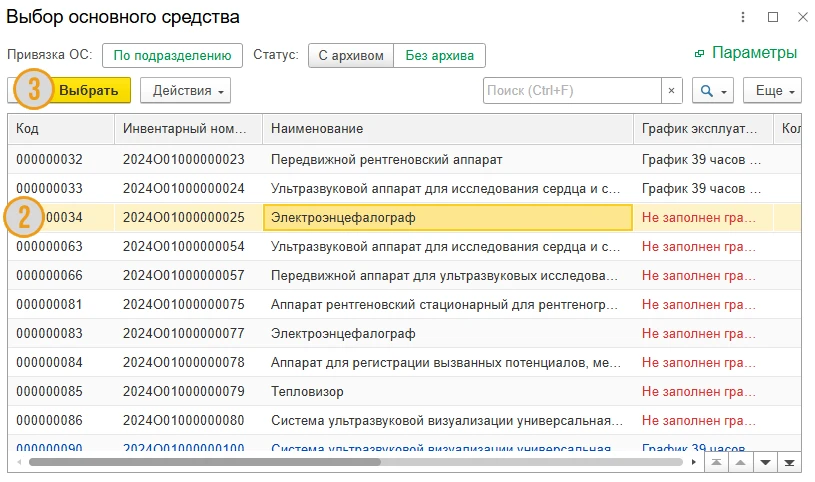Clear the search field with the × icon
The image size is (815, 482).
click(671, 90)
